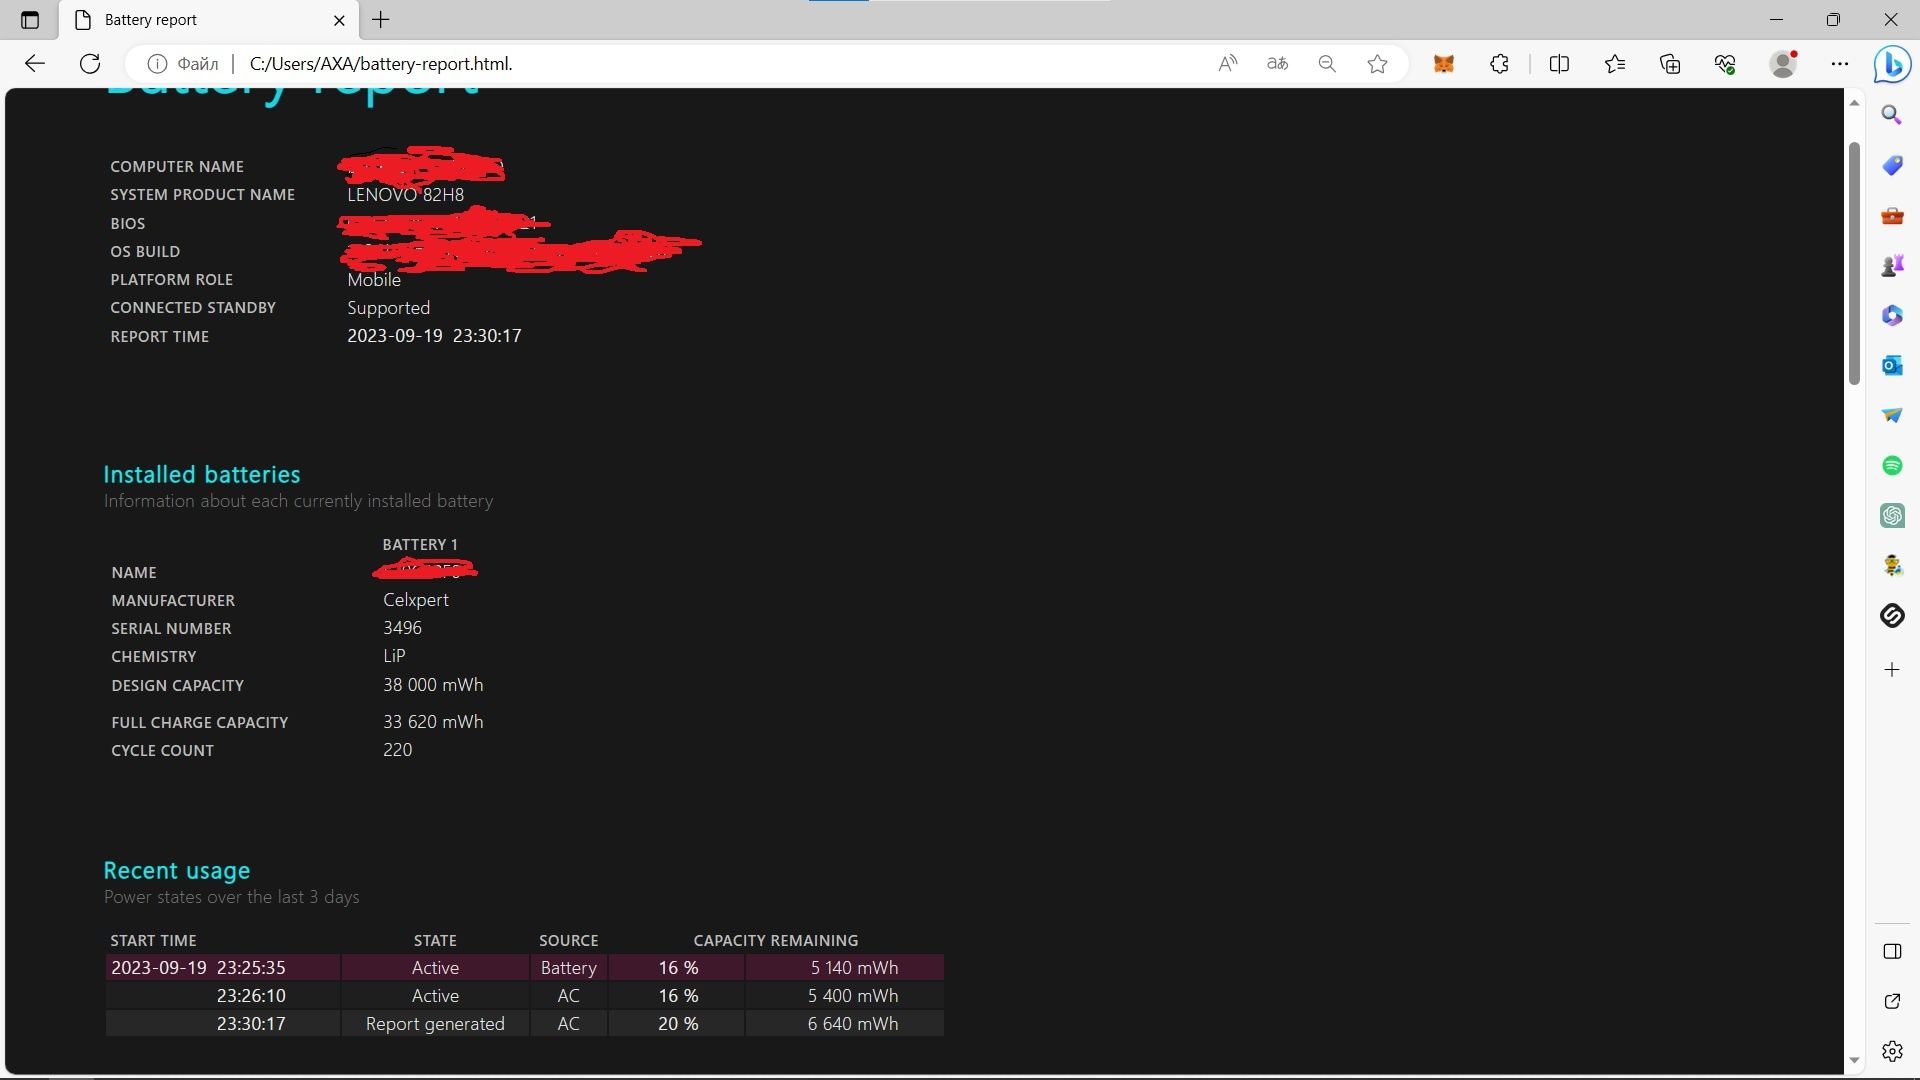Click the refresh page button
This screenshot has width=1920, height=1080.
coord(90,63)
